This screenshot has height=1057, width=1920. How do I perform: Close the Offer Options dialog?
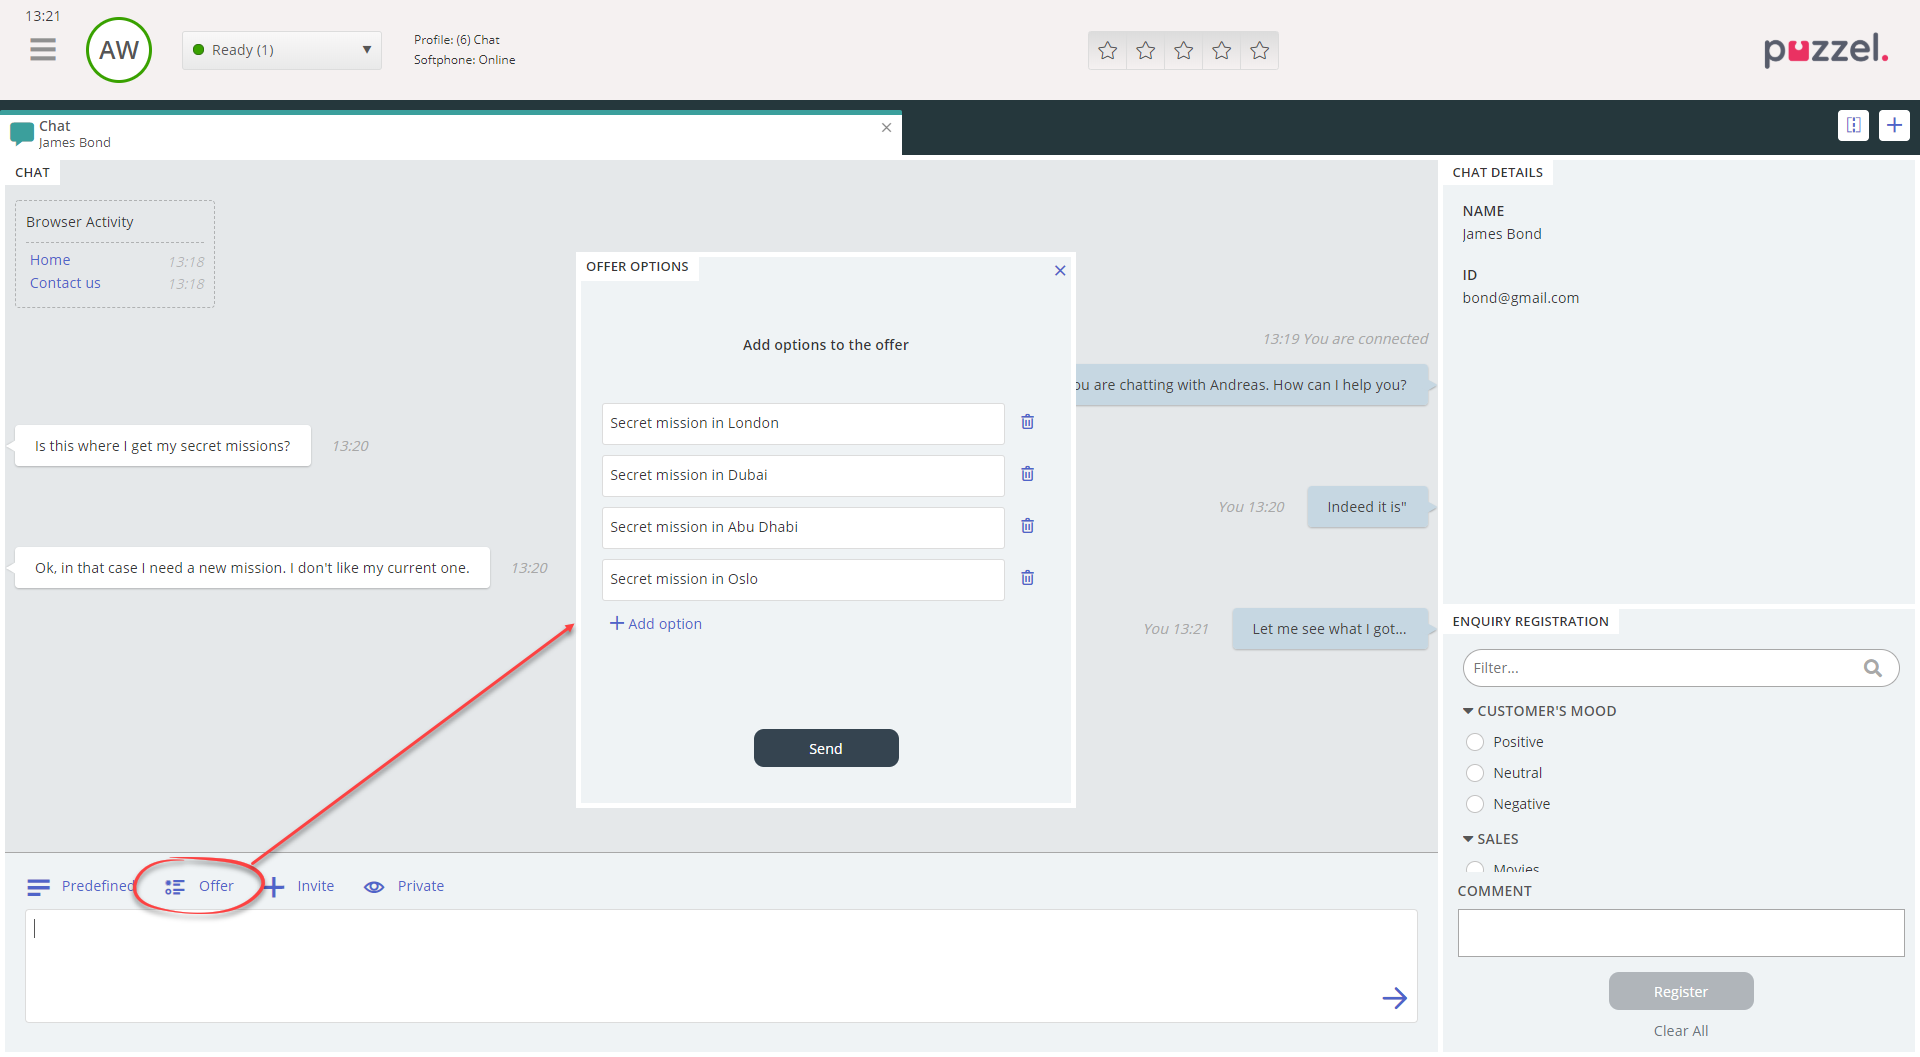1060,271
